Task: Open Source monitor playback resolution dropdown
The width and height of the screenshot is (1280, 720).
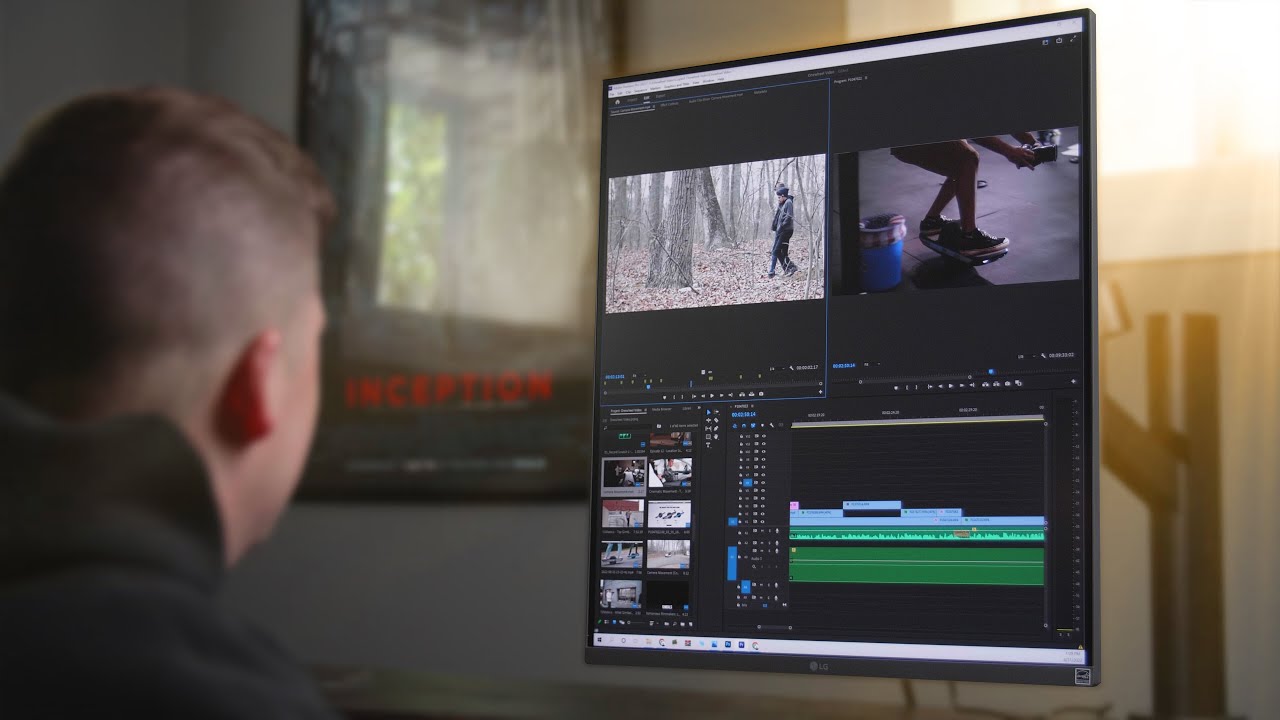Action: pos(776,368)
